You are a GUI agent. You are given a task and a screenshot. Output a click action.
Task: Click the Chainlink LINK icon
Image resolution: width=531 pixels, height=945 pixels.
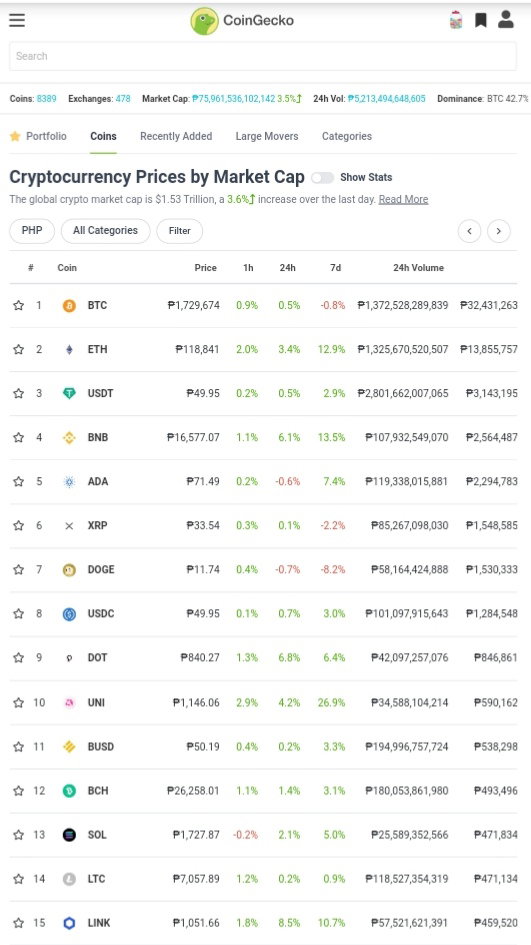69,923
